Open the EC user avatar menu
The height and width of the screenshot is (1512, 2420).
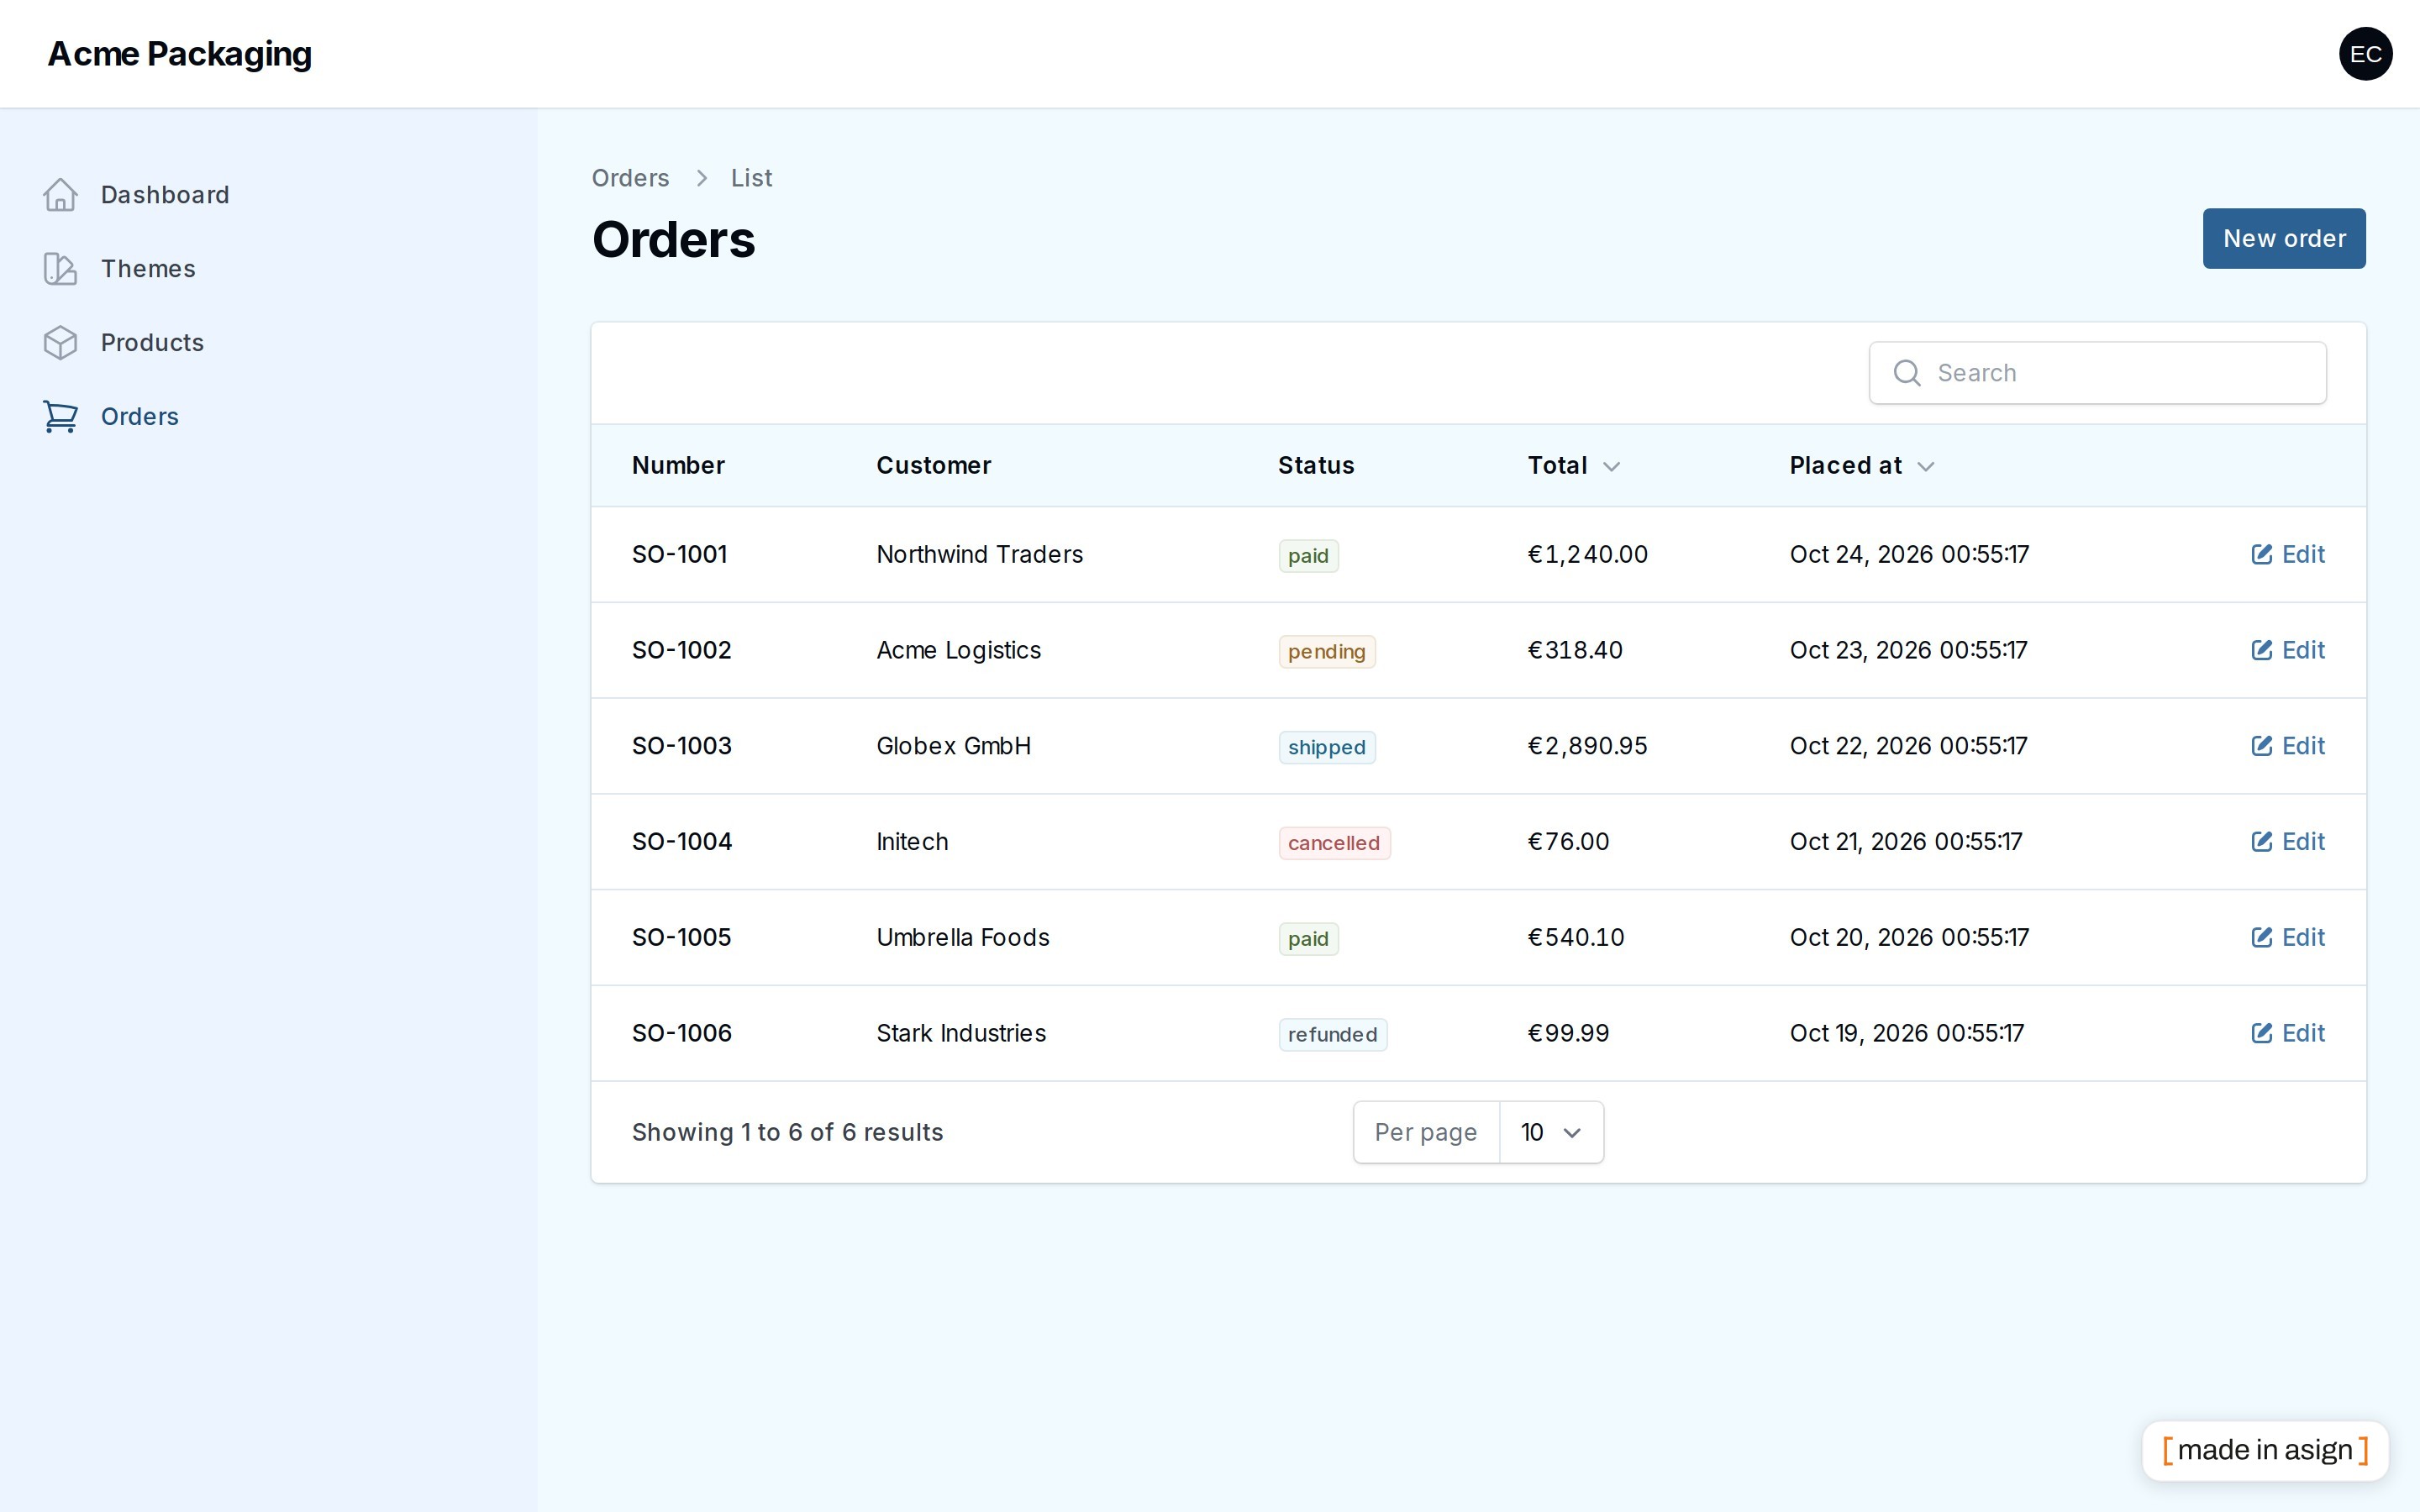[x=2365, y=54]
